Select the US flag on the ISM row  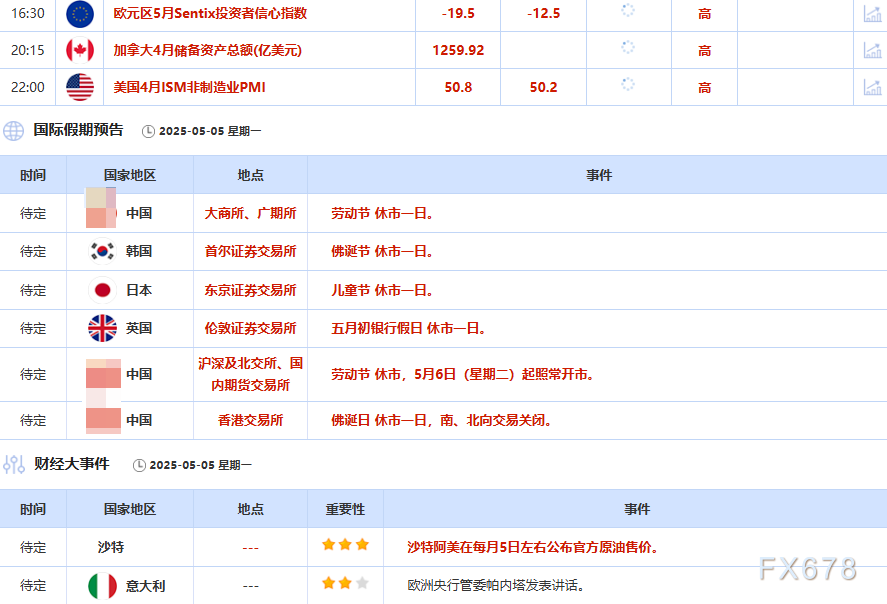(79, 87)
